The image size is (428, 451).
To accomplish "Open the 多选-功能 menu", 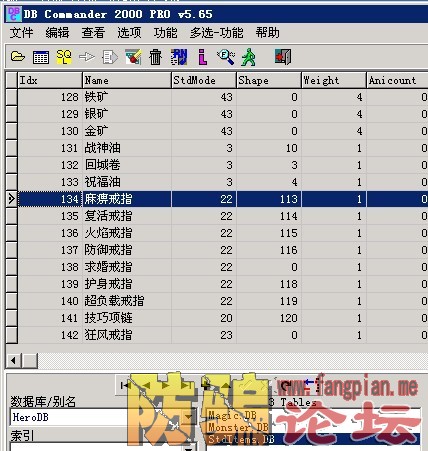I will coord(216,33).
